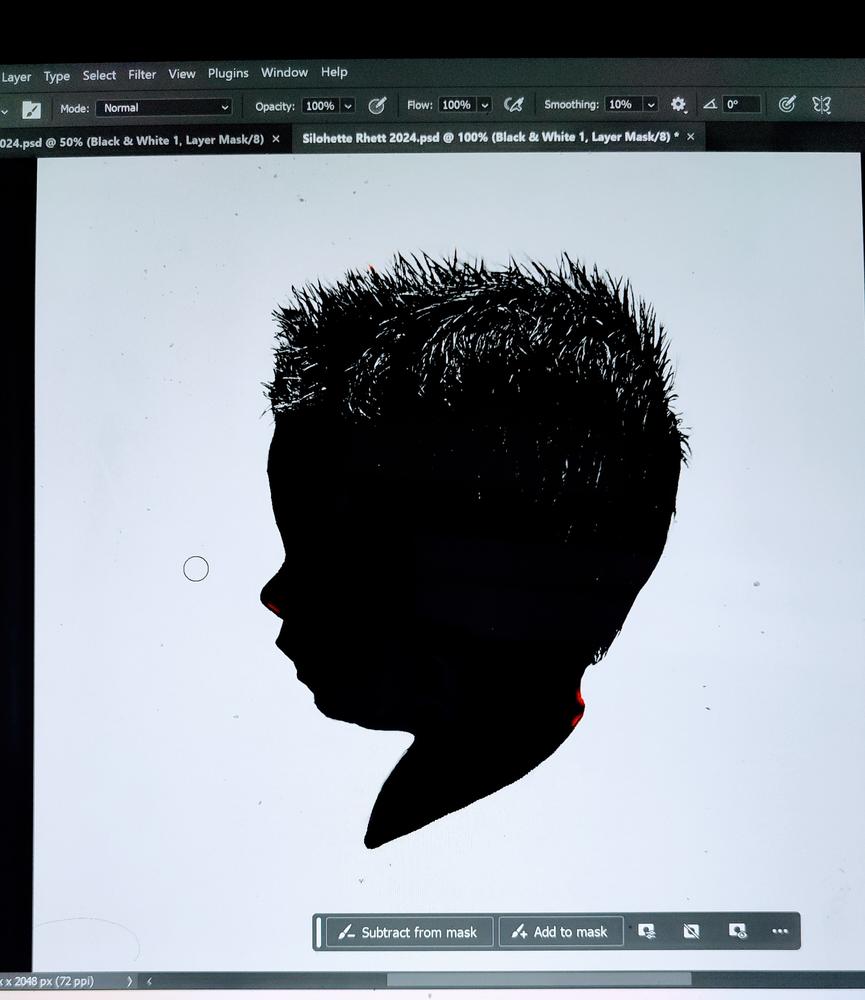The width and height of the screenshot is (865, 1000).
Task: Click Subtract from mask button
Action: pos(408,932)
